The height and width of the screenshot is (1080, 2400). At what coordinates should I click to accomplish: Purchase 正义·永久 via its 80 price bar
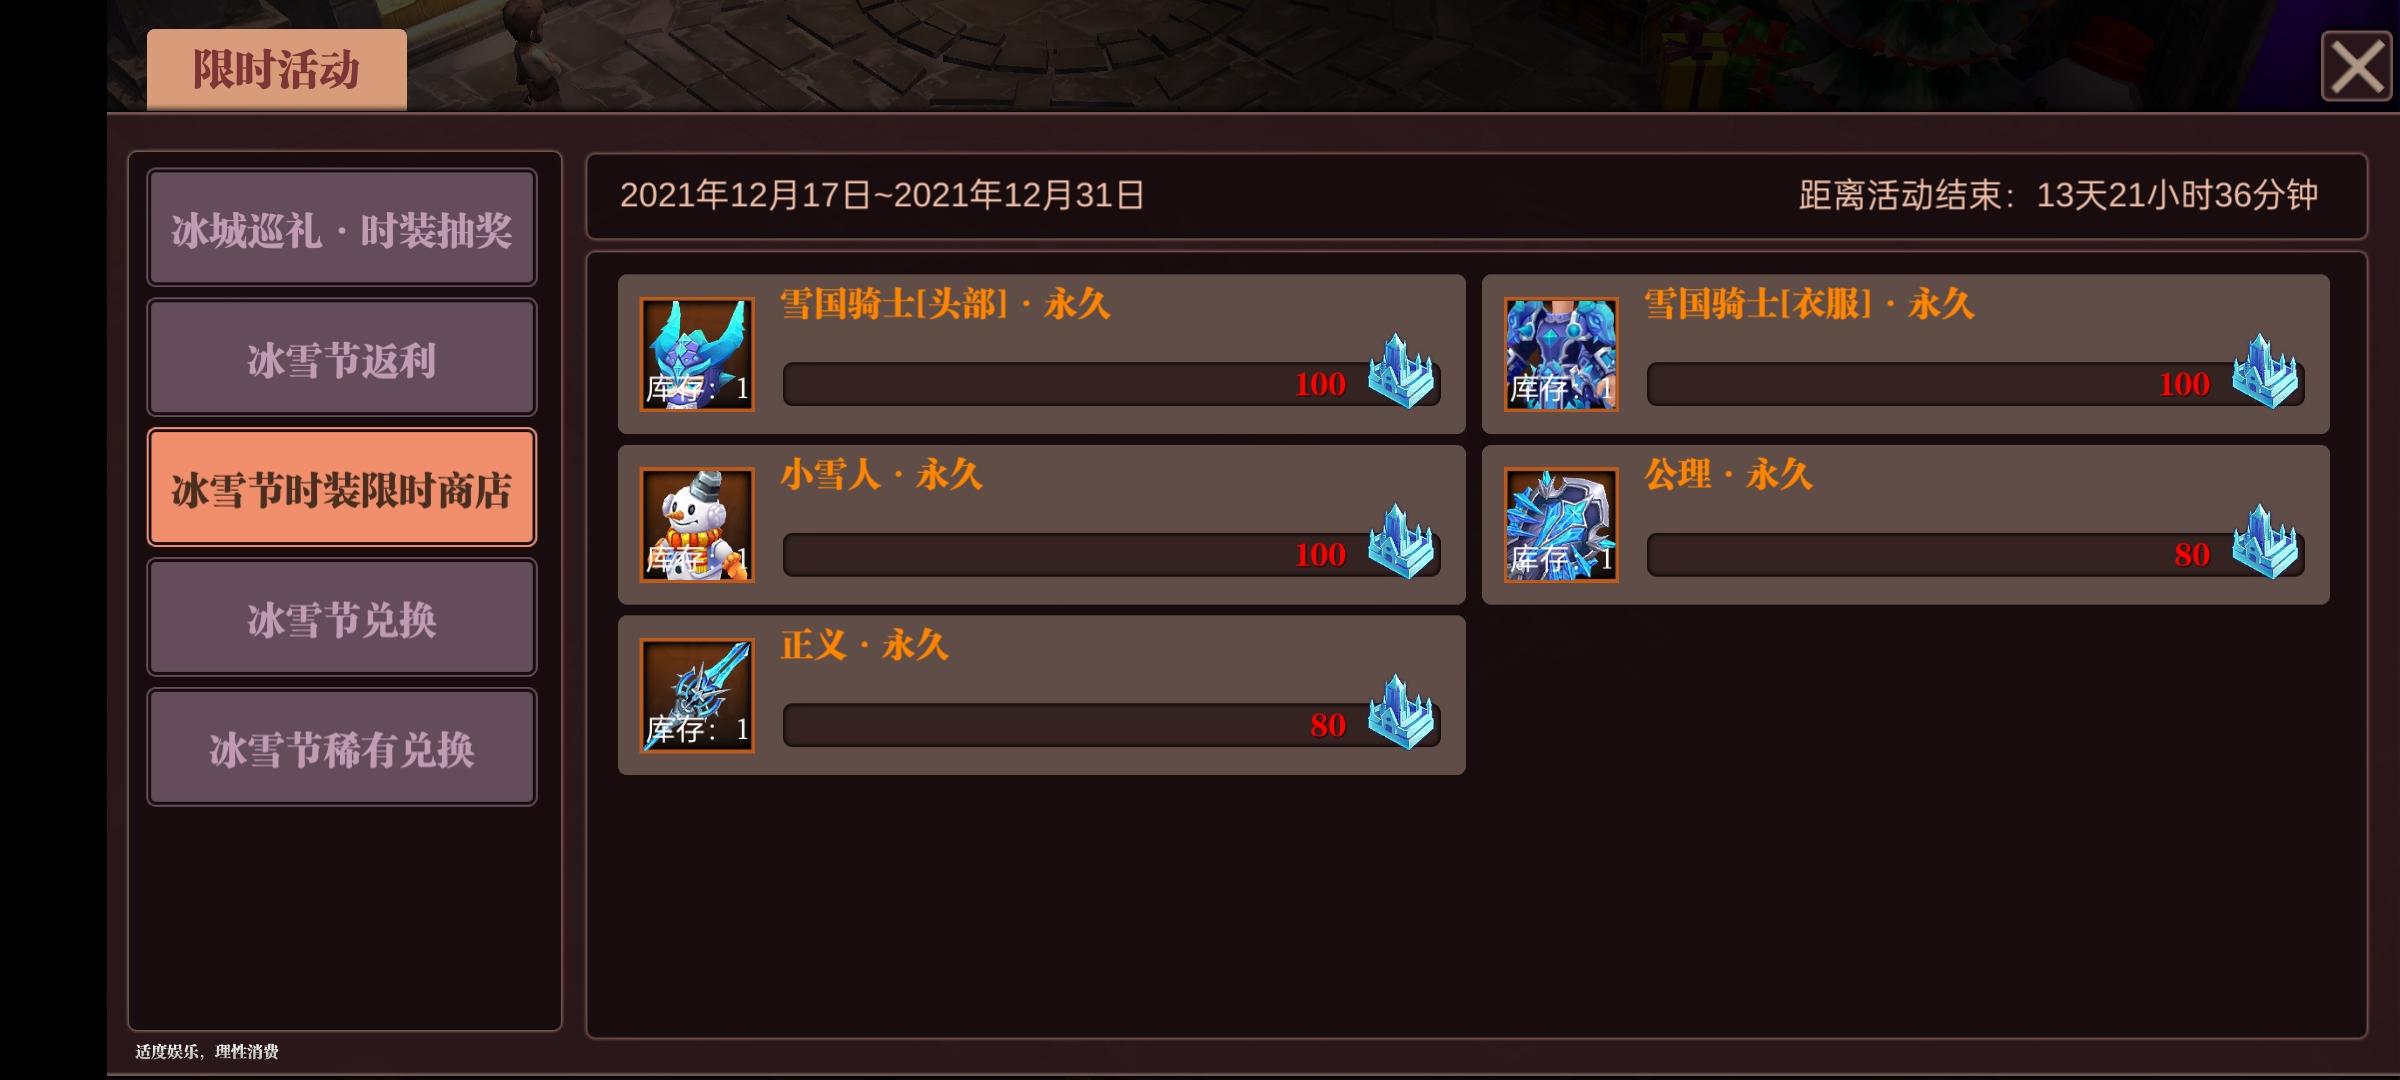click(1111, 725)
